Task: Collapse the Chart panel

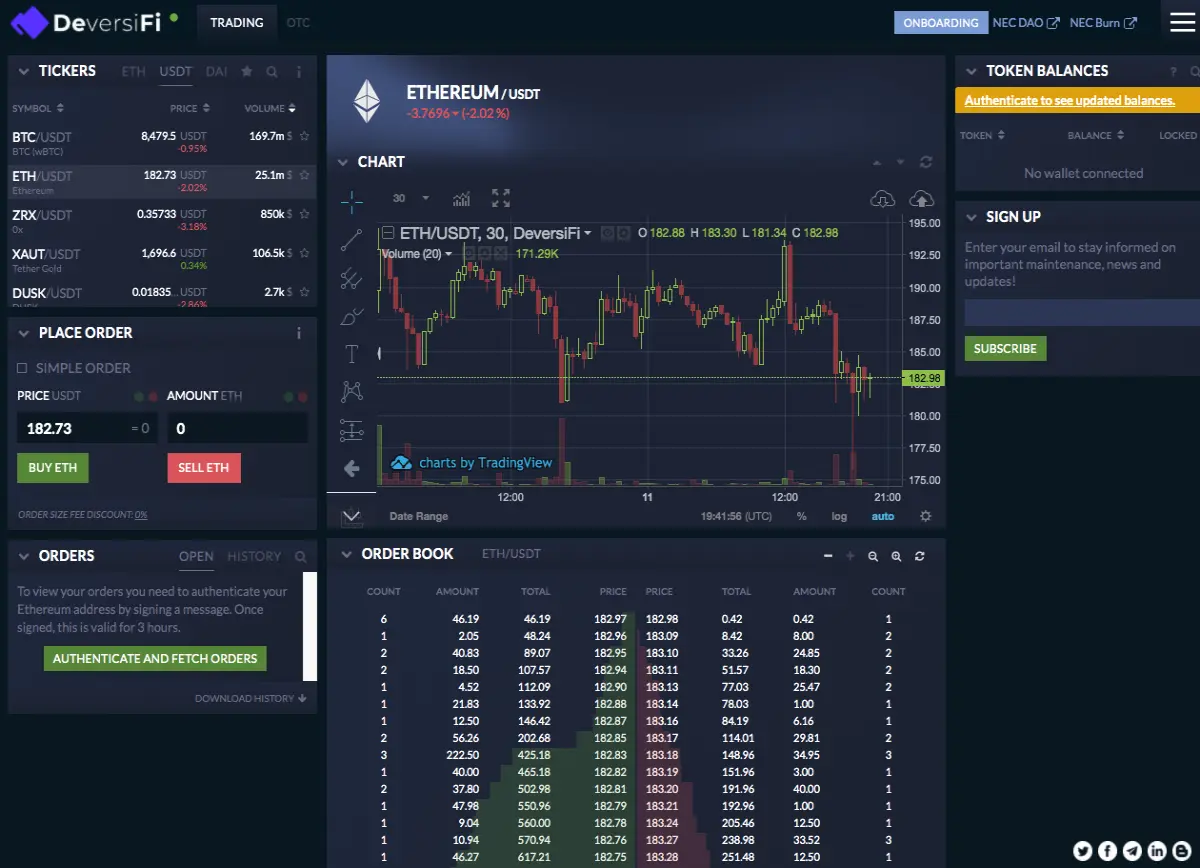Action: point(343,162)
